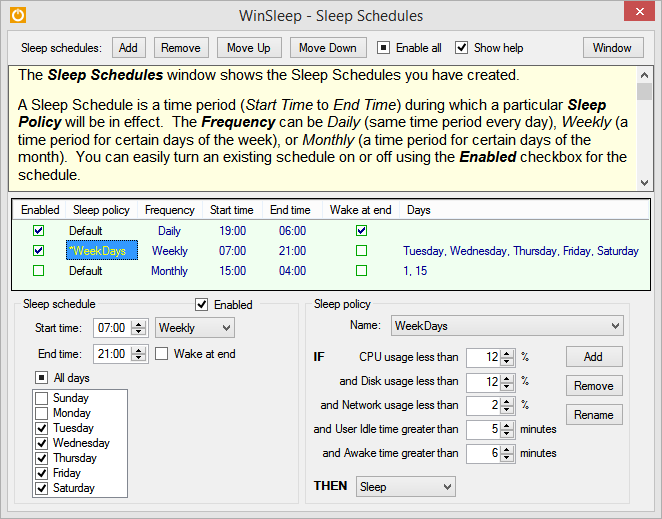
Task: Toggle Enabled for the Daily schedule row
Action: tap(38, 231)
